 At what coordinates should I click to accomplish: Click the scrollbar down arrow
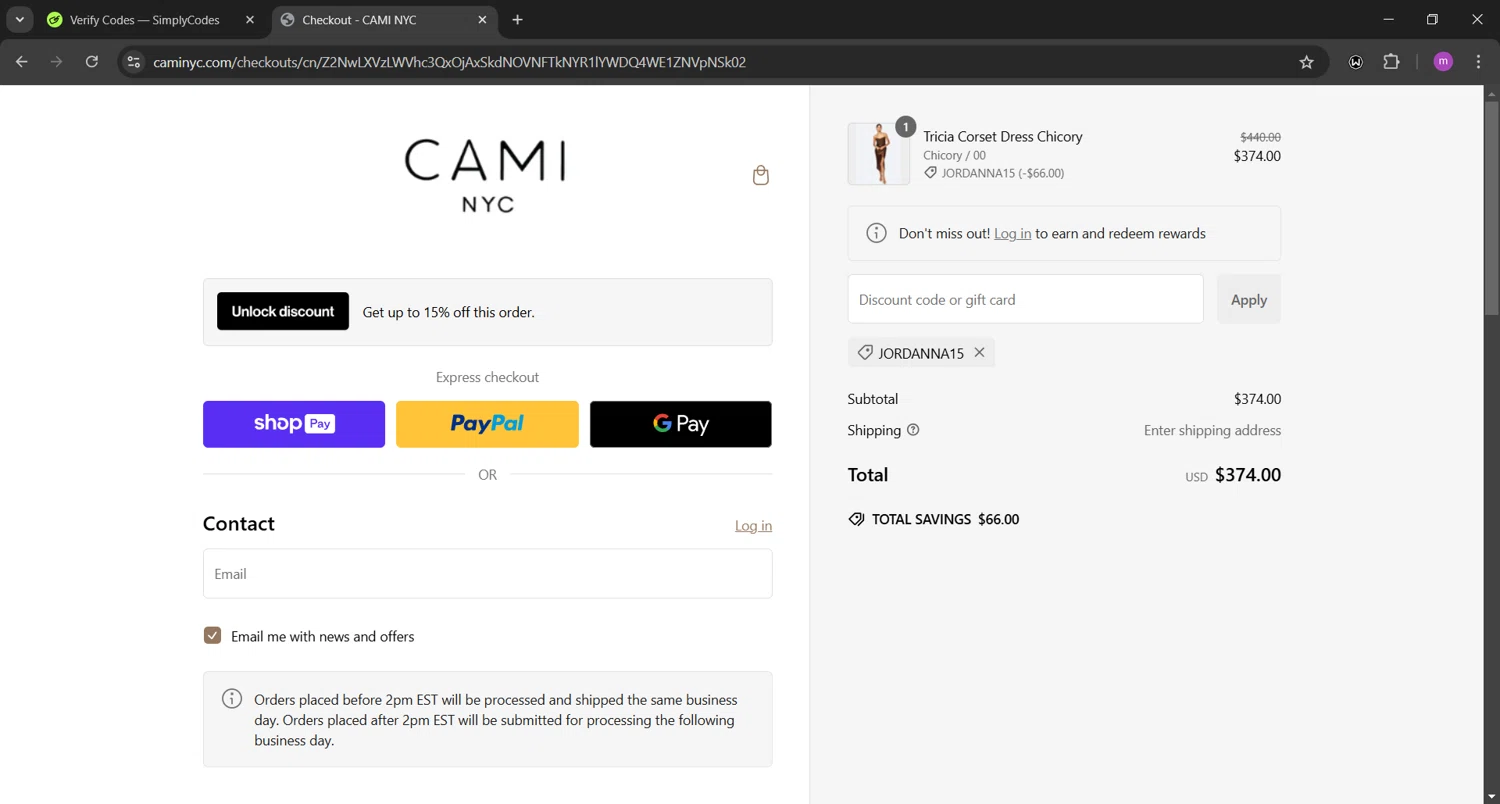click(x=1491, y=796)
